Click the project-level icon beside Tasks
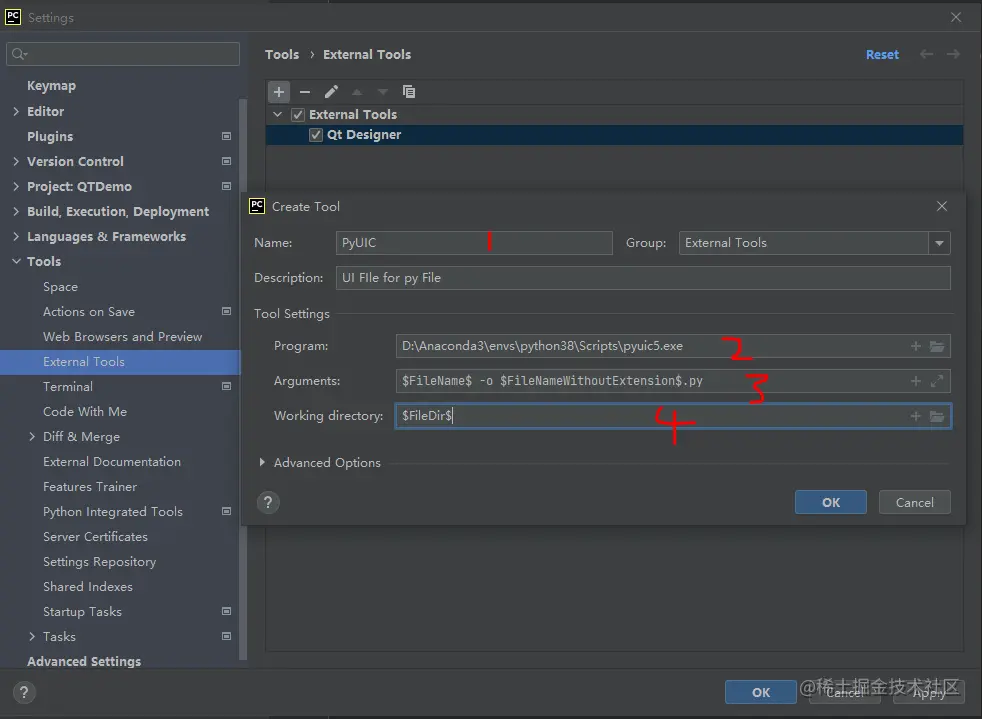 [x=227, y=636]
